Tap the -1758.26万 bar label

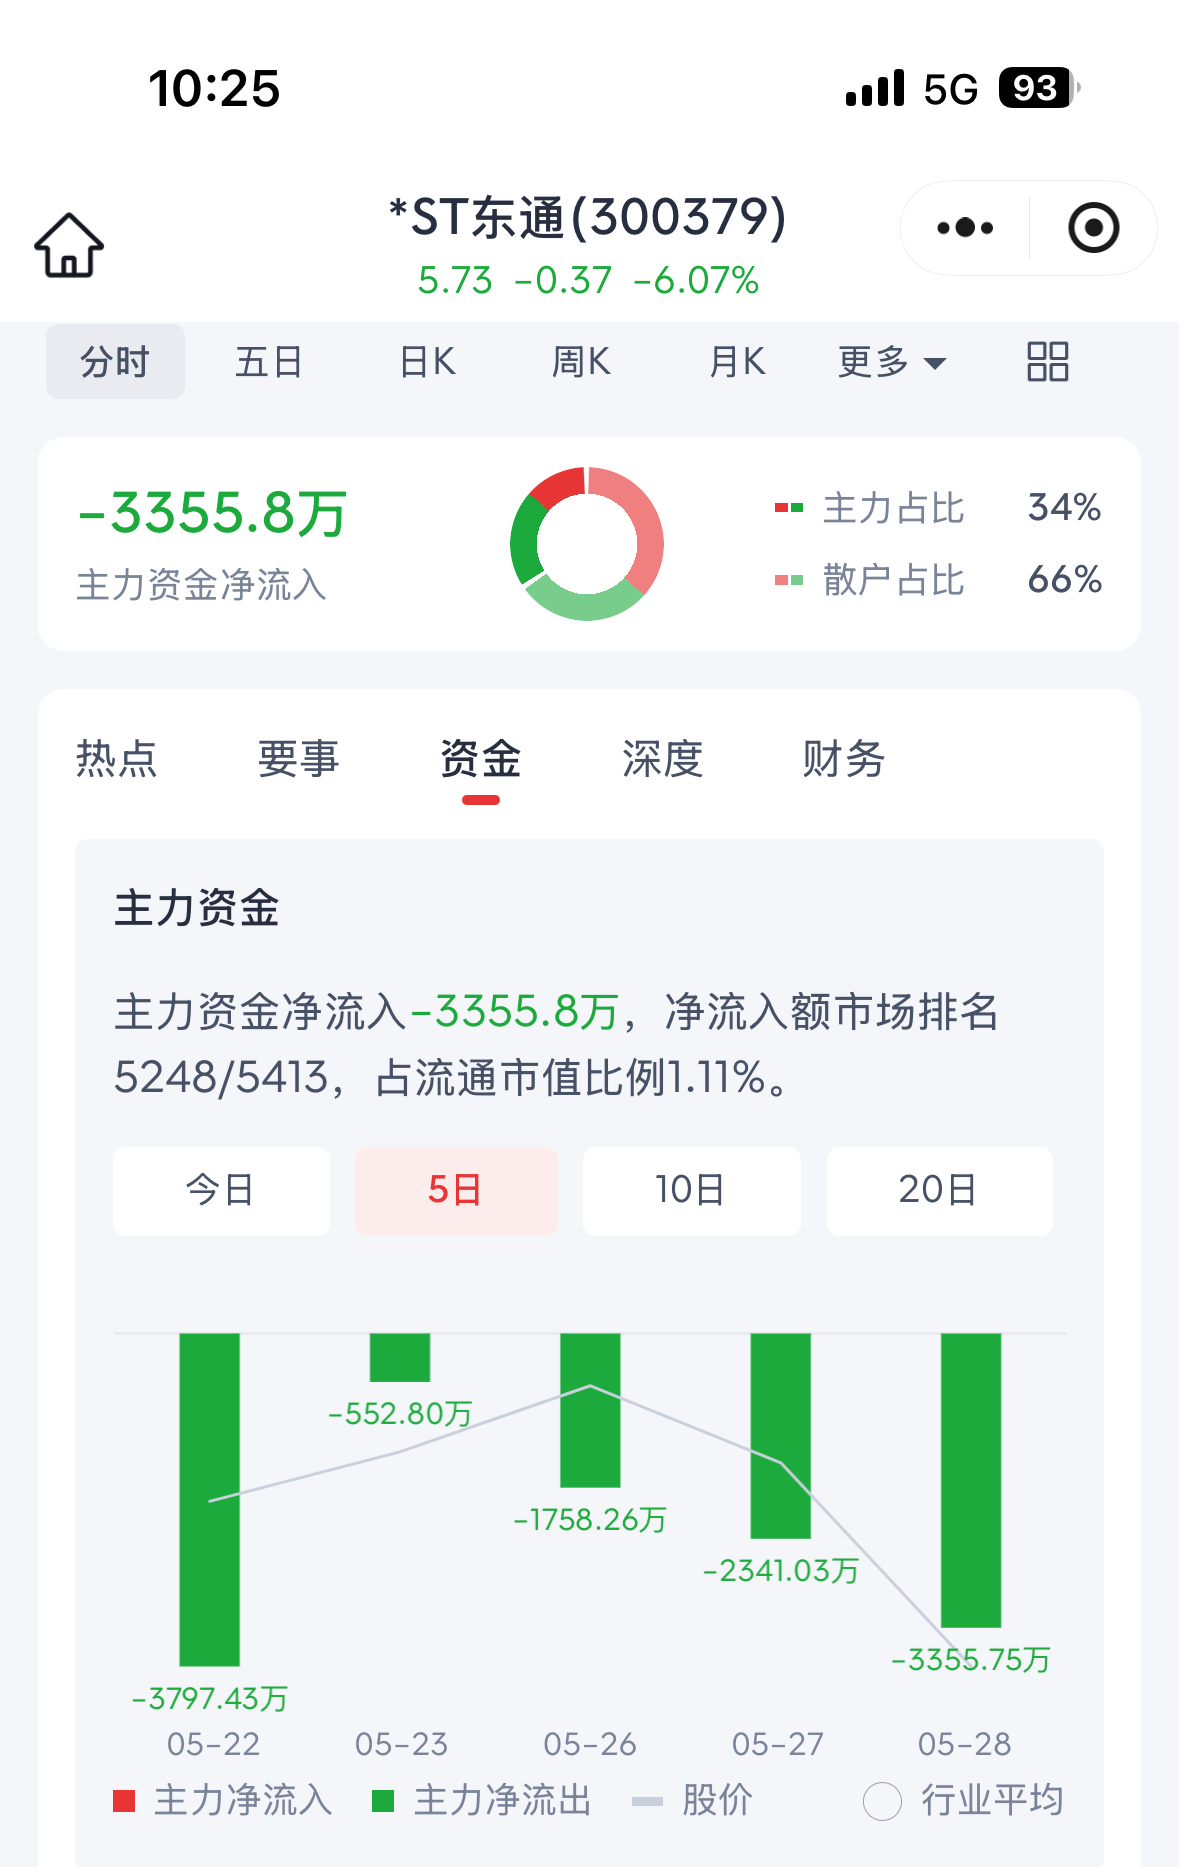pyautogui.click(x=590, y=1520)
